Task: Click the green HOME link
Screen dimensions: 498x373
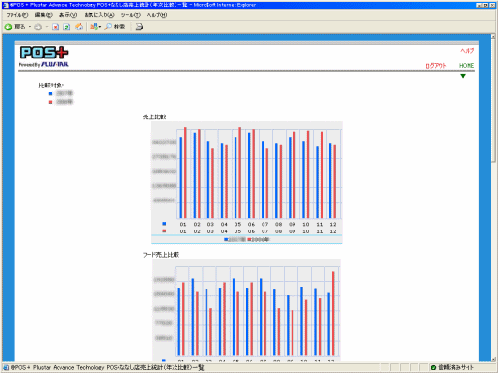Action: click(x=466, y=66)
